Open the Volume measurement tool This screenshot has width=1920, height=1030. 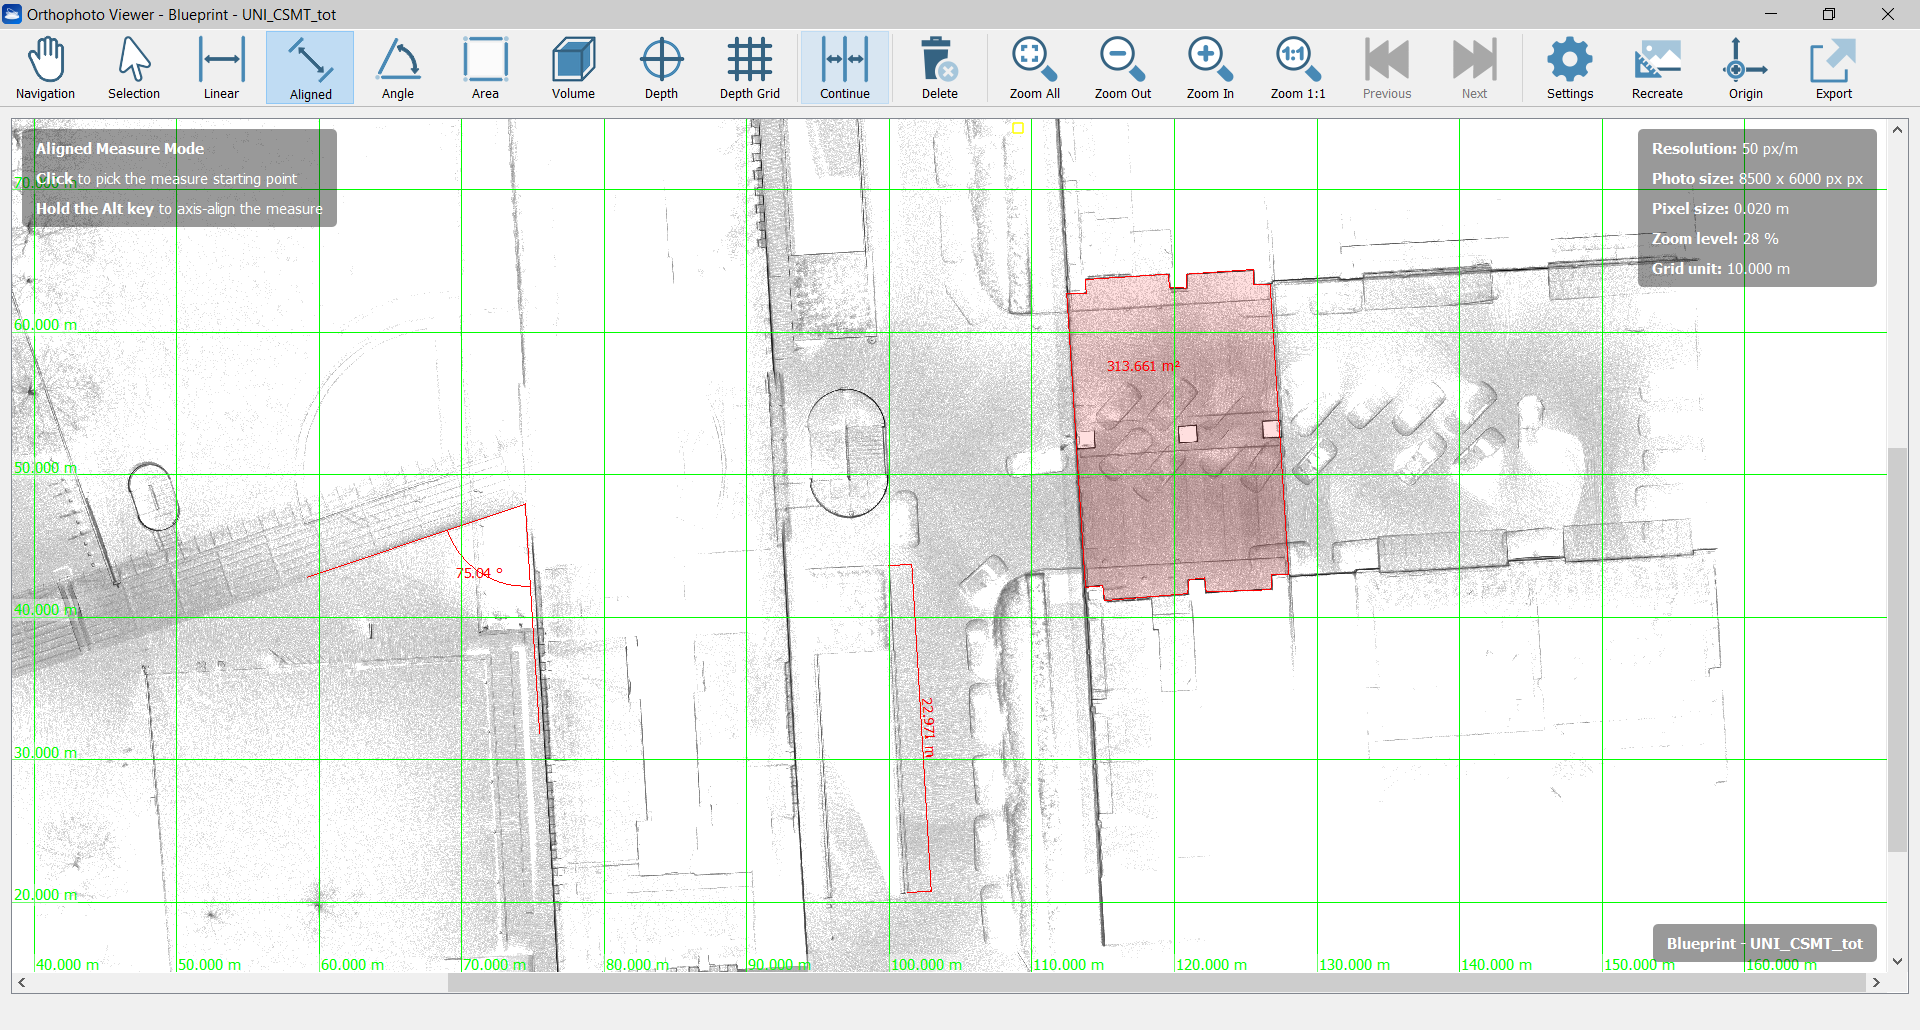coord(573,68)
